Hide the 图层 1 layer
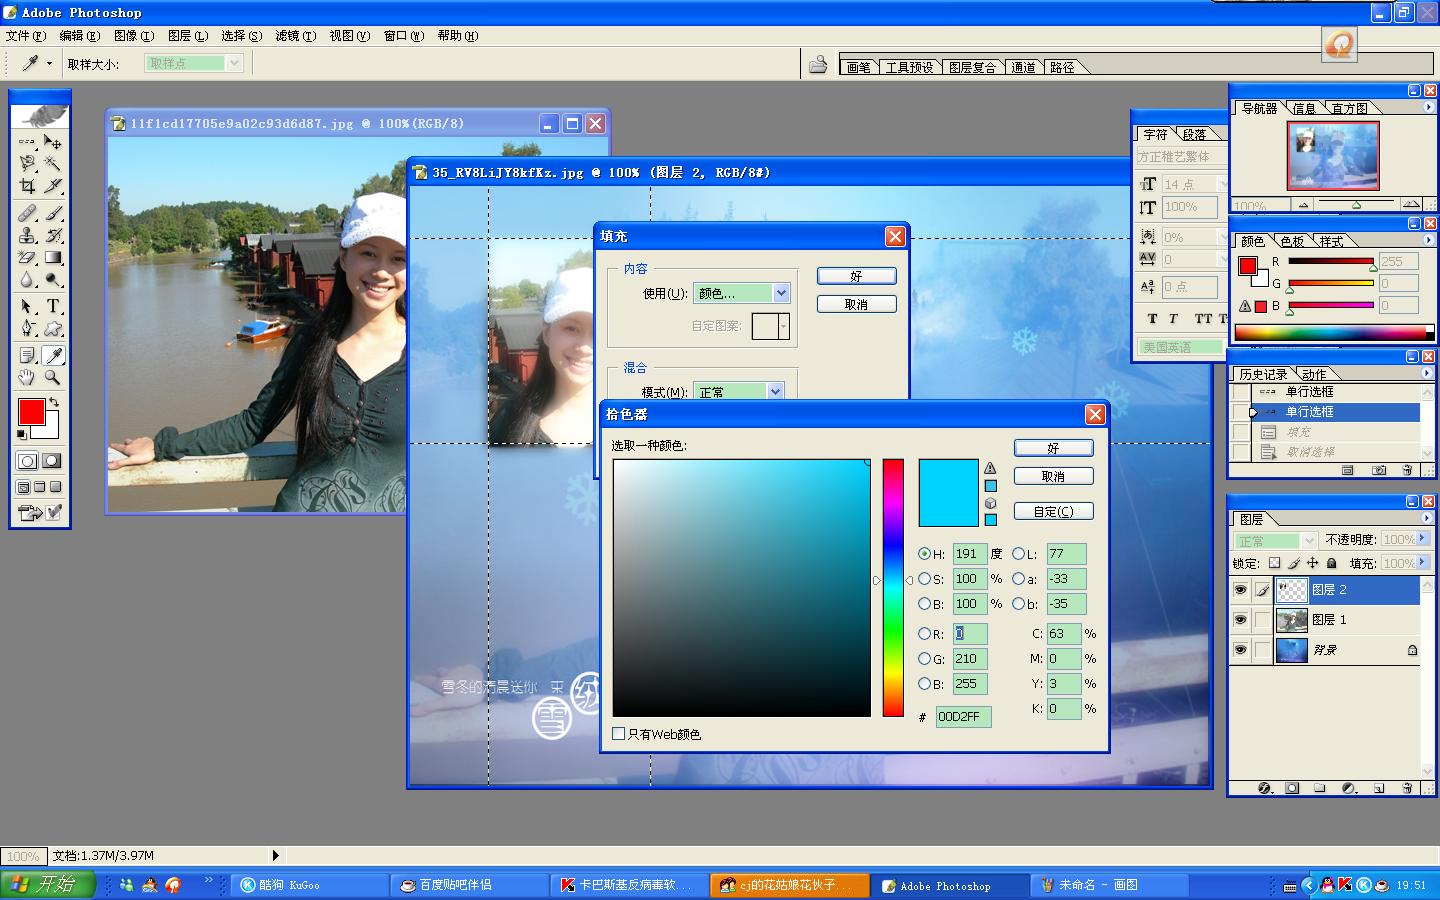 (x=1240, y=620)
